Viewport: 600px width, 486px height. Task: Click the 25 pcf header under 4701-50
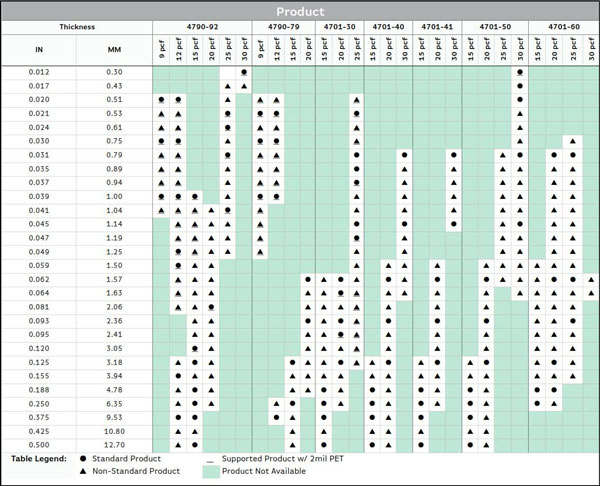(503, 49)
